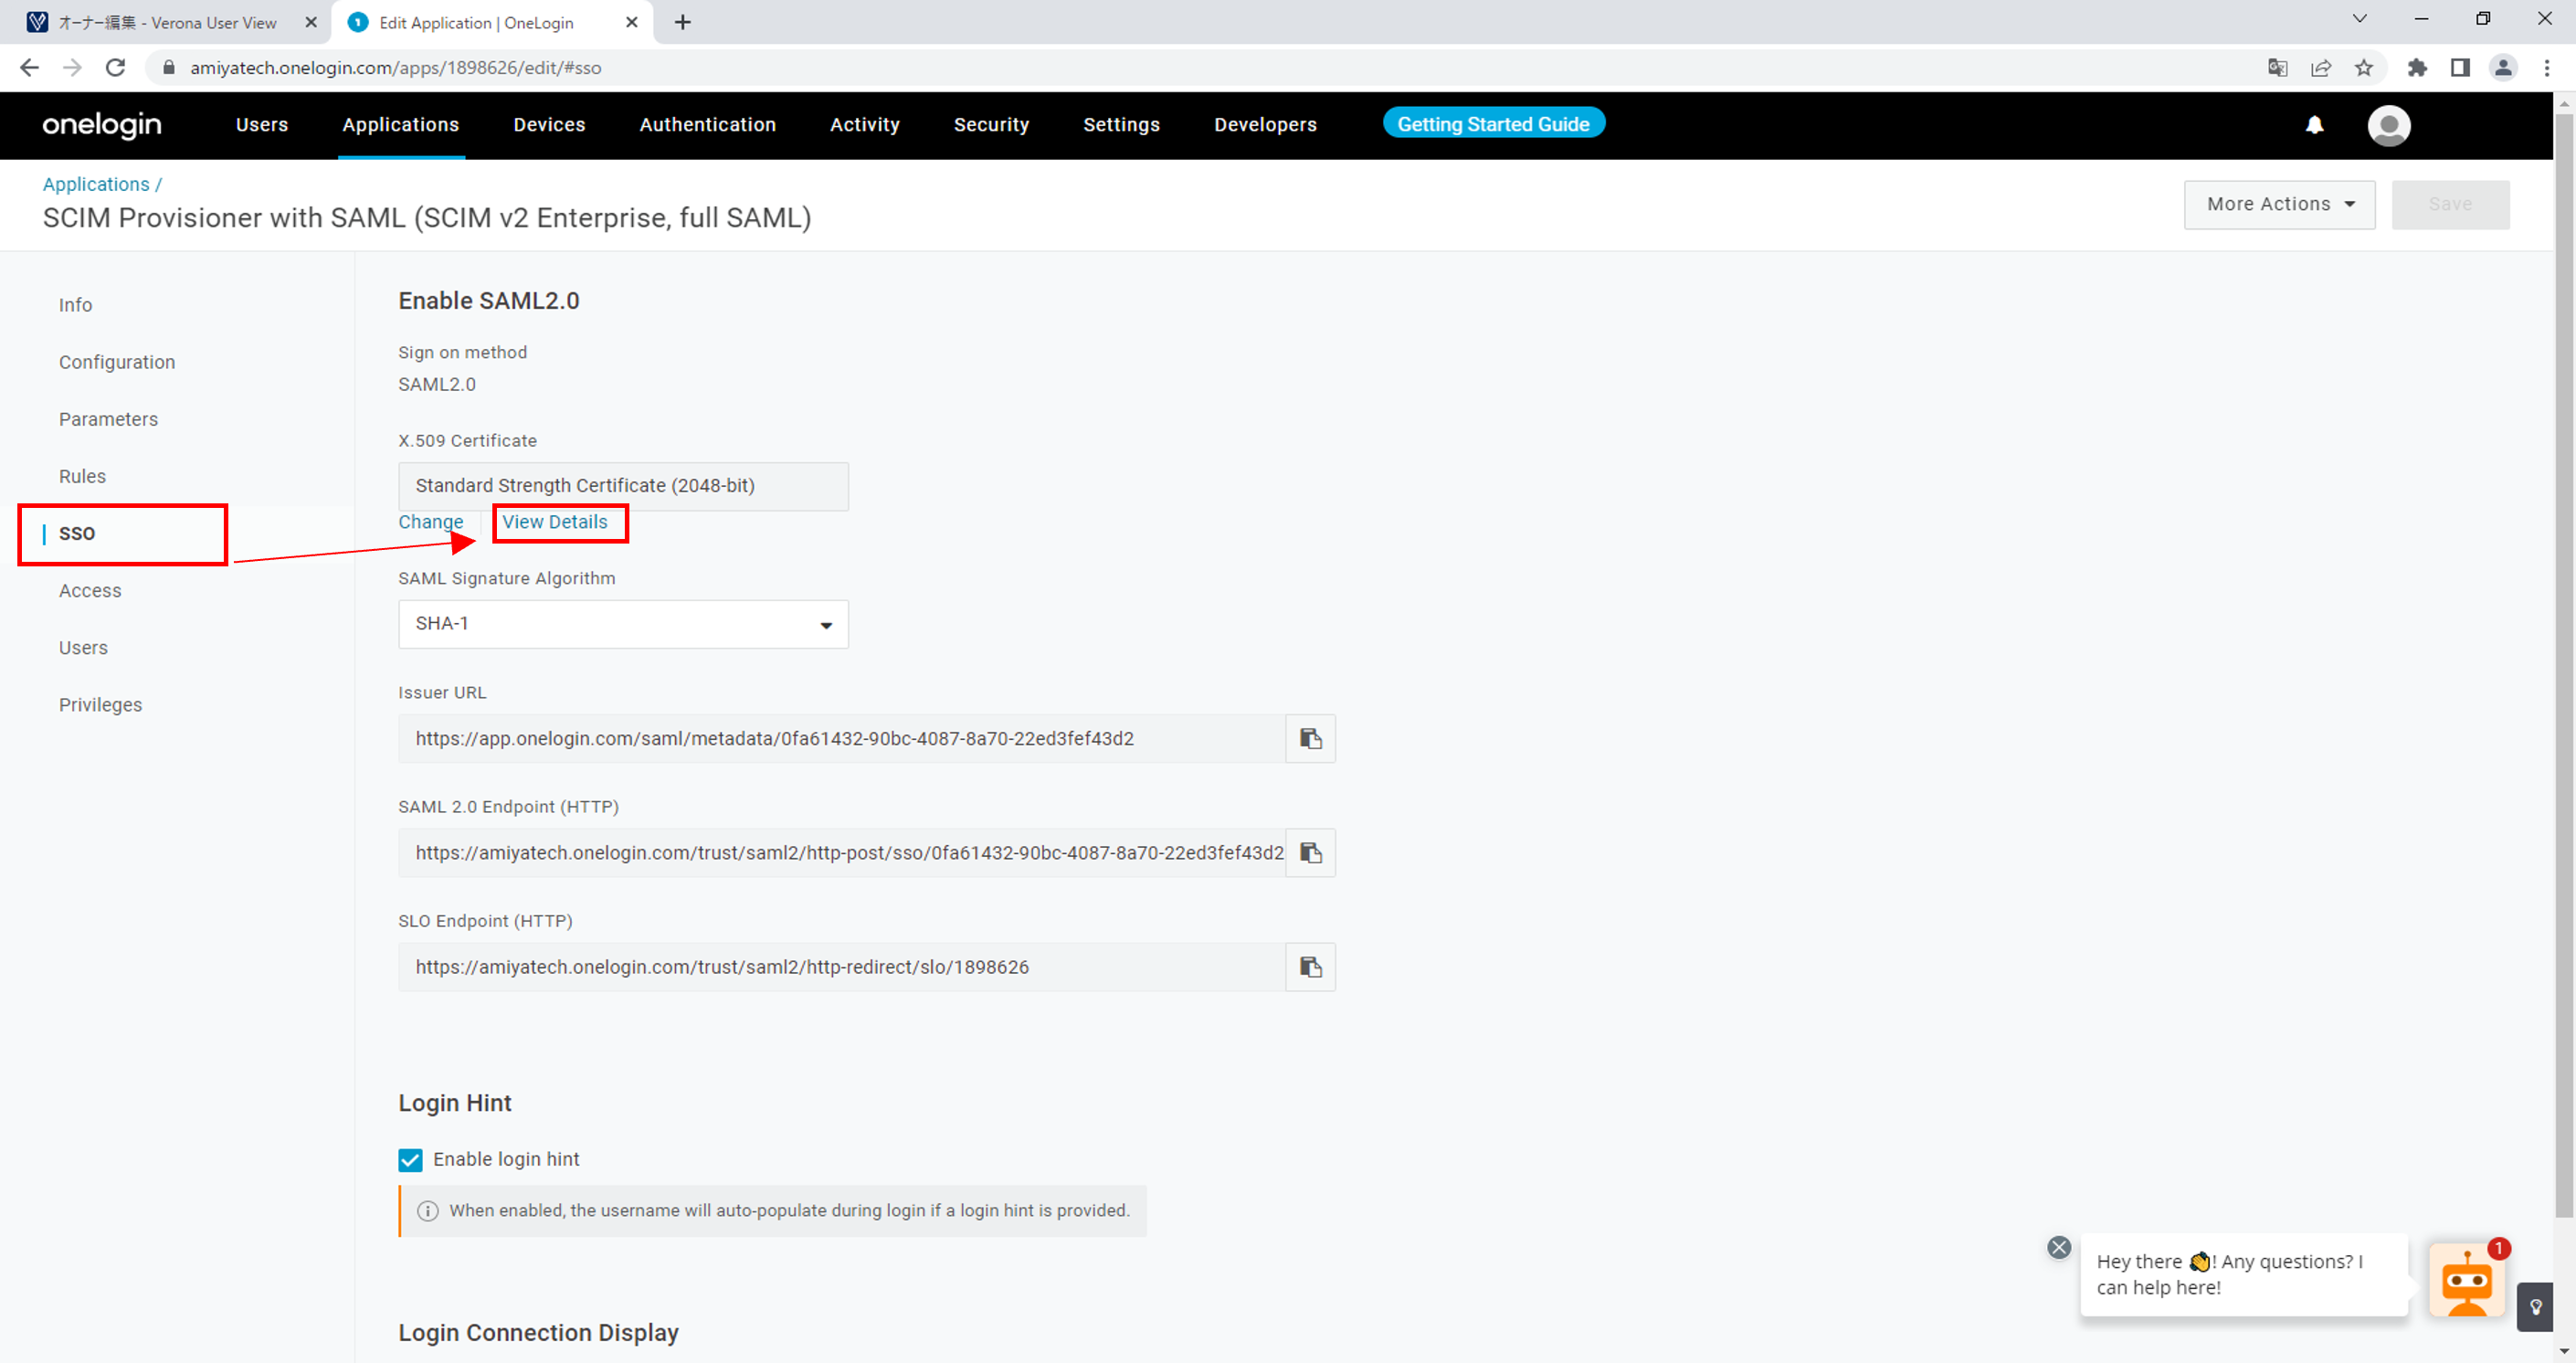Select the SSO sidebar section
This screenshot has height=1363, width=2576.
(x=77, y=533)
